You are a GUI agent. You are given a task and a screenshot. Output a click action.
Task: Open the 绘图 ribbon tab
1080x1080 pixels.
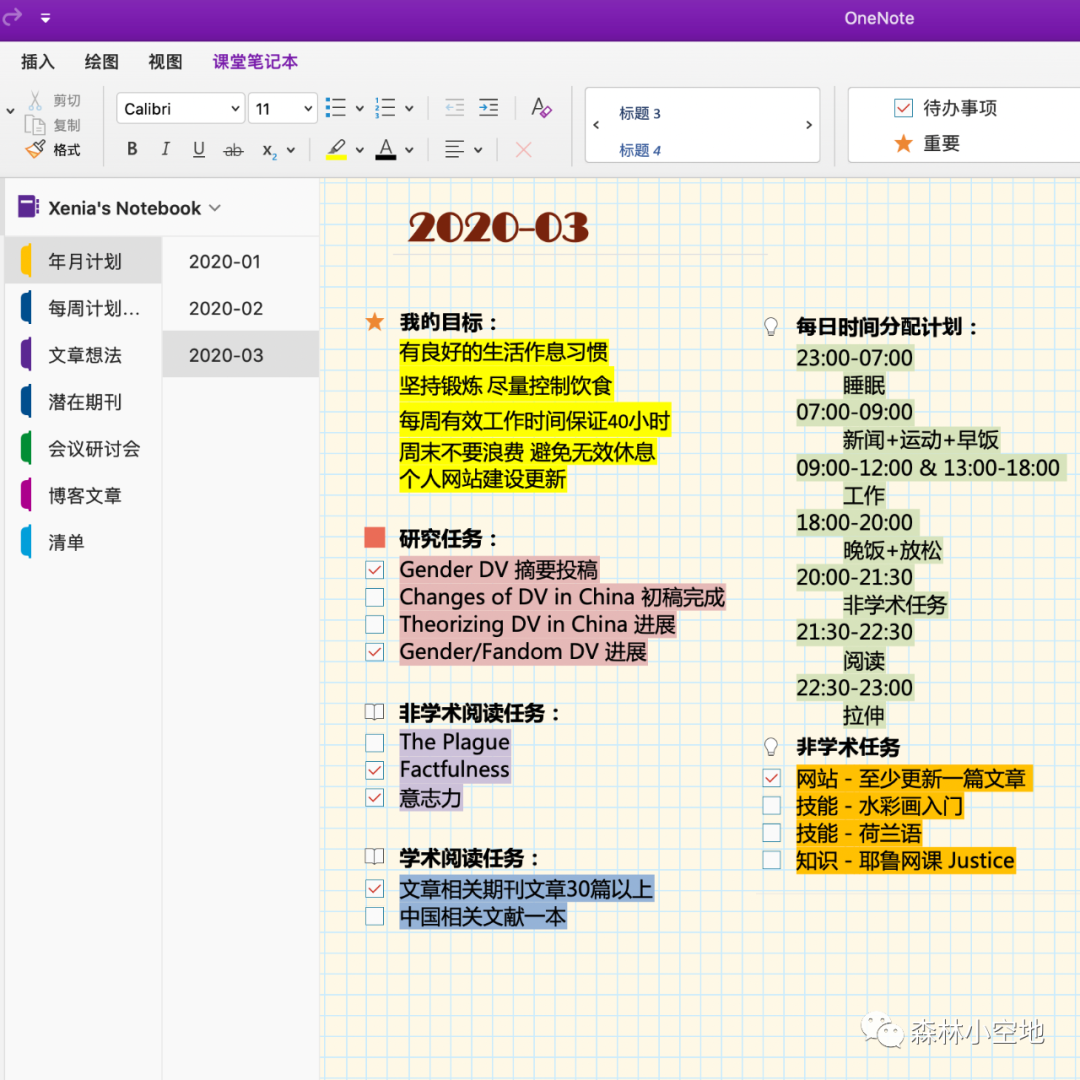pos(101,62)
